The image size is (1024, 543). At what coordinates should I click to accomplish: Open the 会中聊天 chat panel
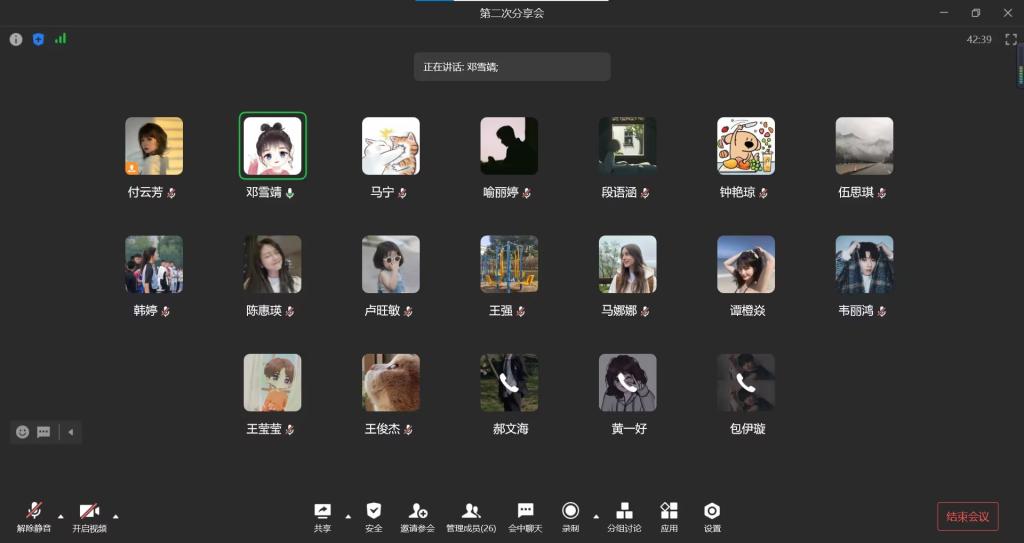point(525,511)
